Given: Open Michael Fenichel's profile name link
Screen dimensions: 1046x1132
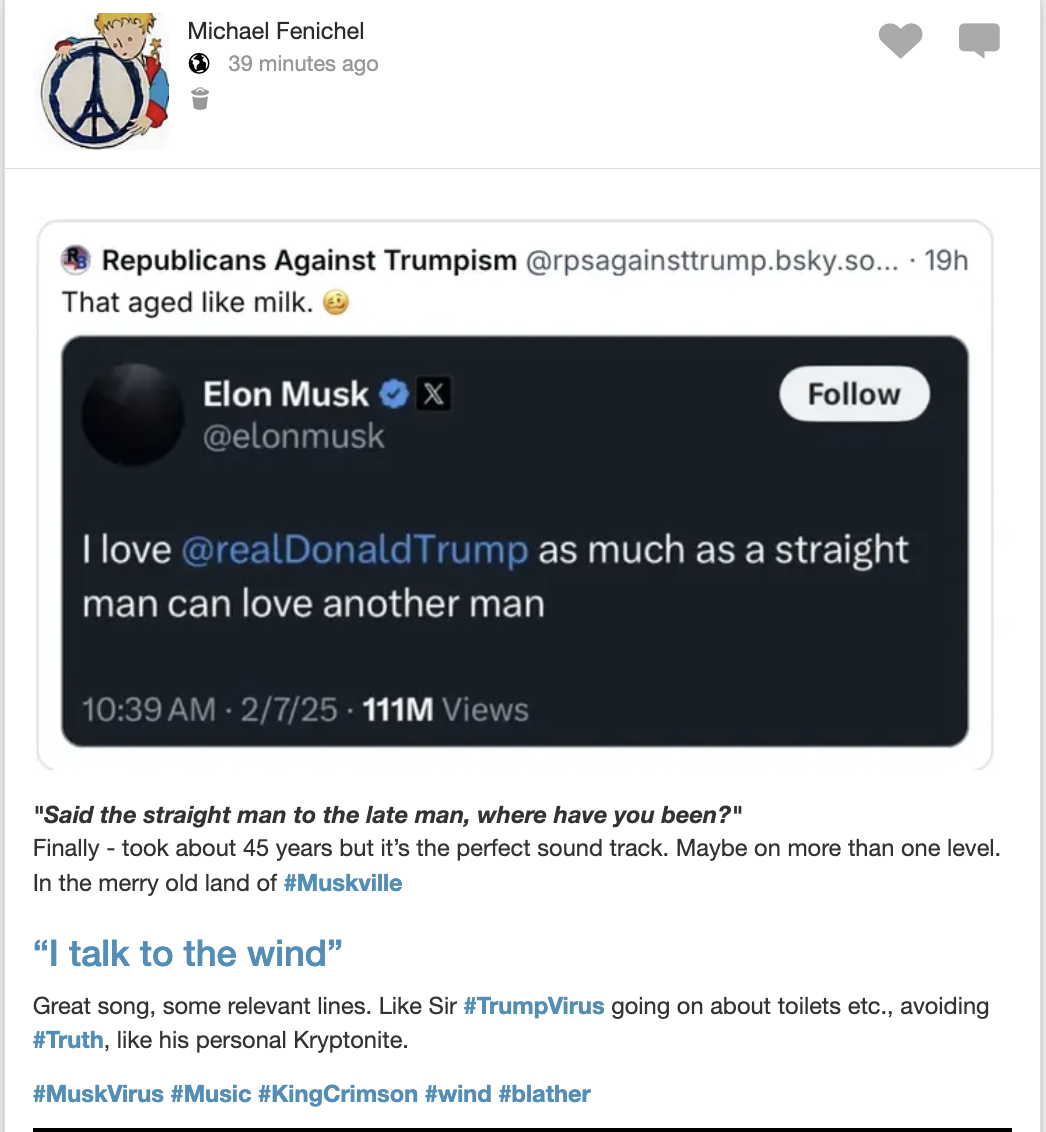Looking at the screenshot, I should click(277, 31).
